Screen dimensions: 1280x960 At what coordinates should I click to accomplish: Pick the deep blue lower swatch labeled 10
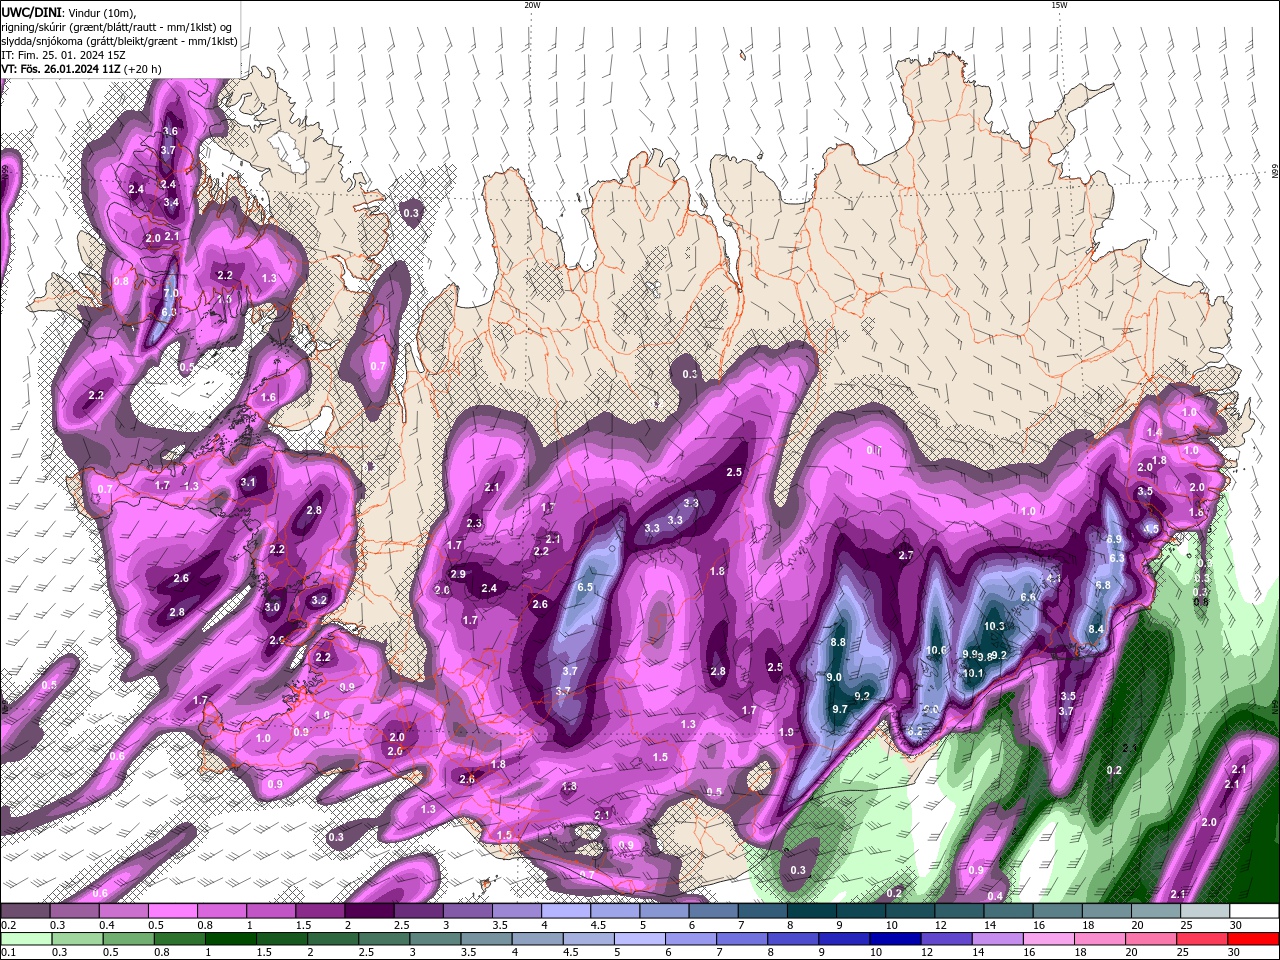[x=895, y=939]
